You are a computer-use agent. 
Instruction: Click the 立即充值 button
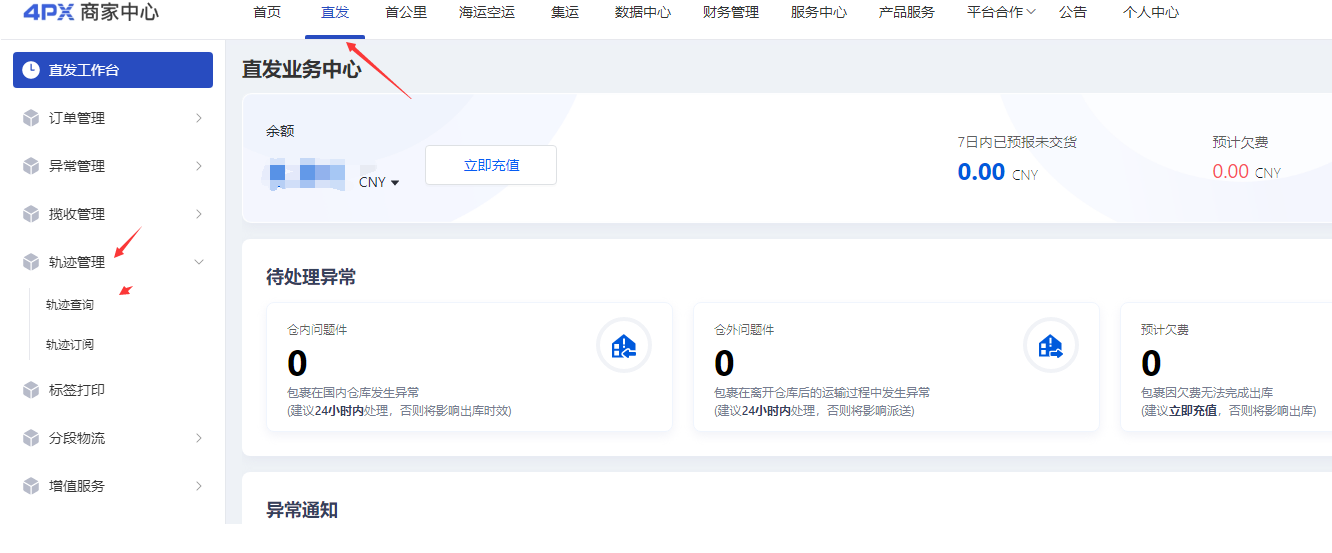pyautogui.click(x=491, y=165)
